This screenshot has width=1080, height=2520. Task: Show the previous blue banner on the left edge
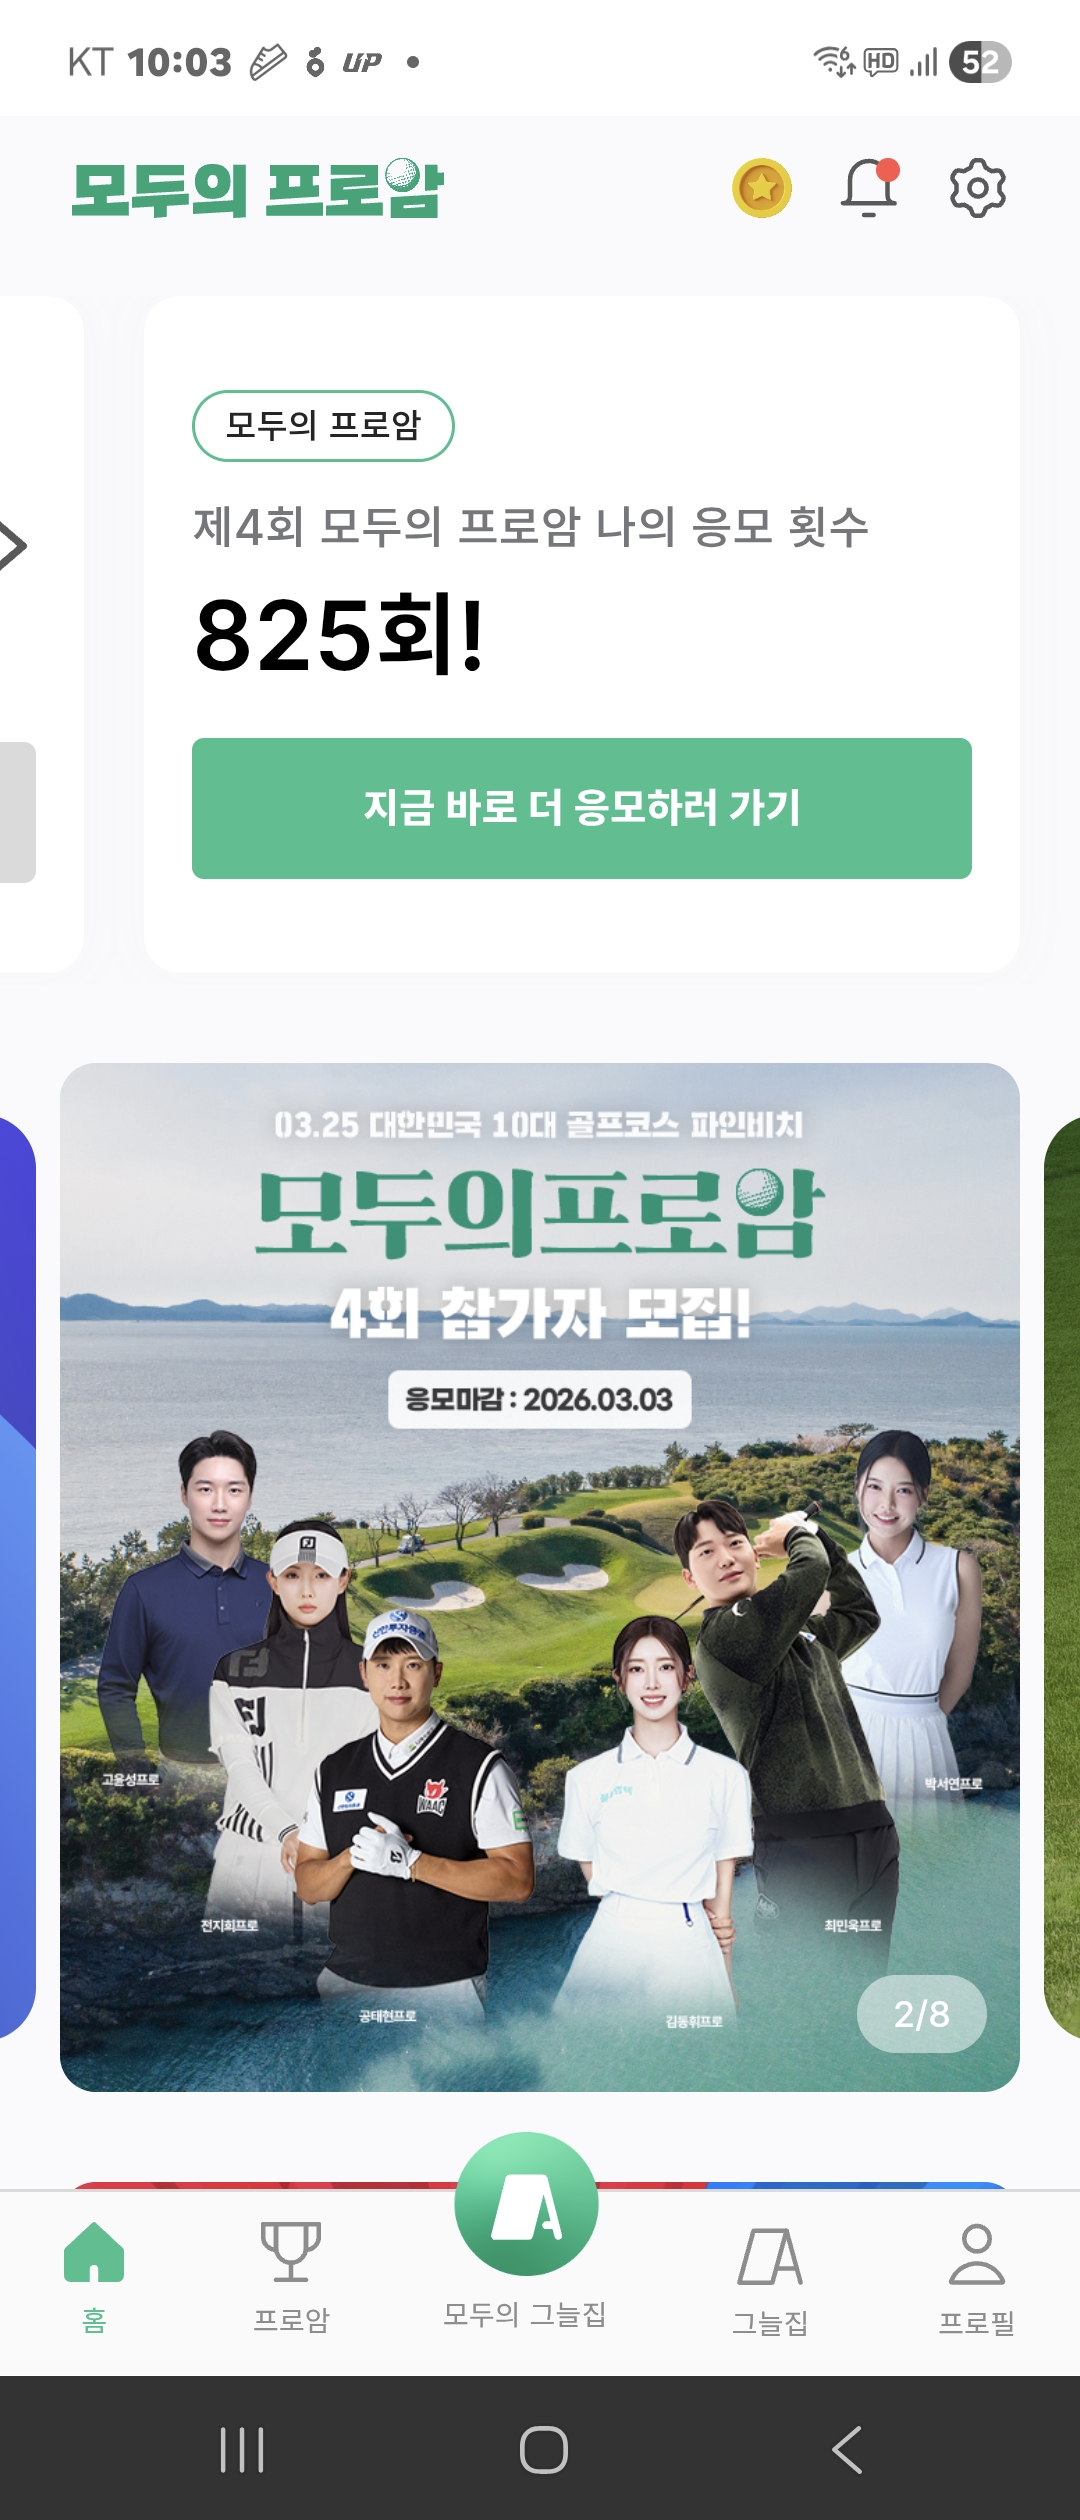coord(17,1577)
